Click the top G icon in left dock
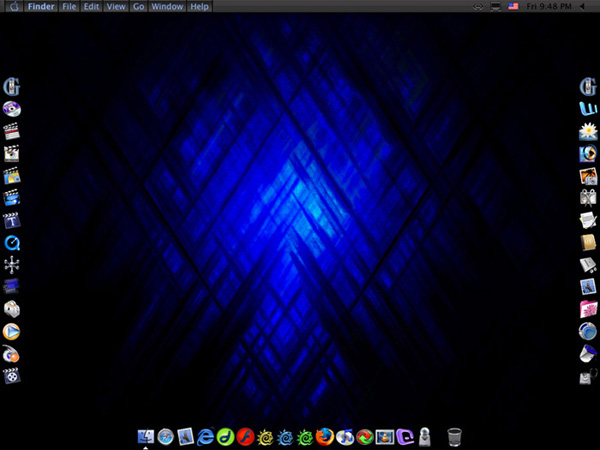 (x=12, y=87)
